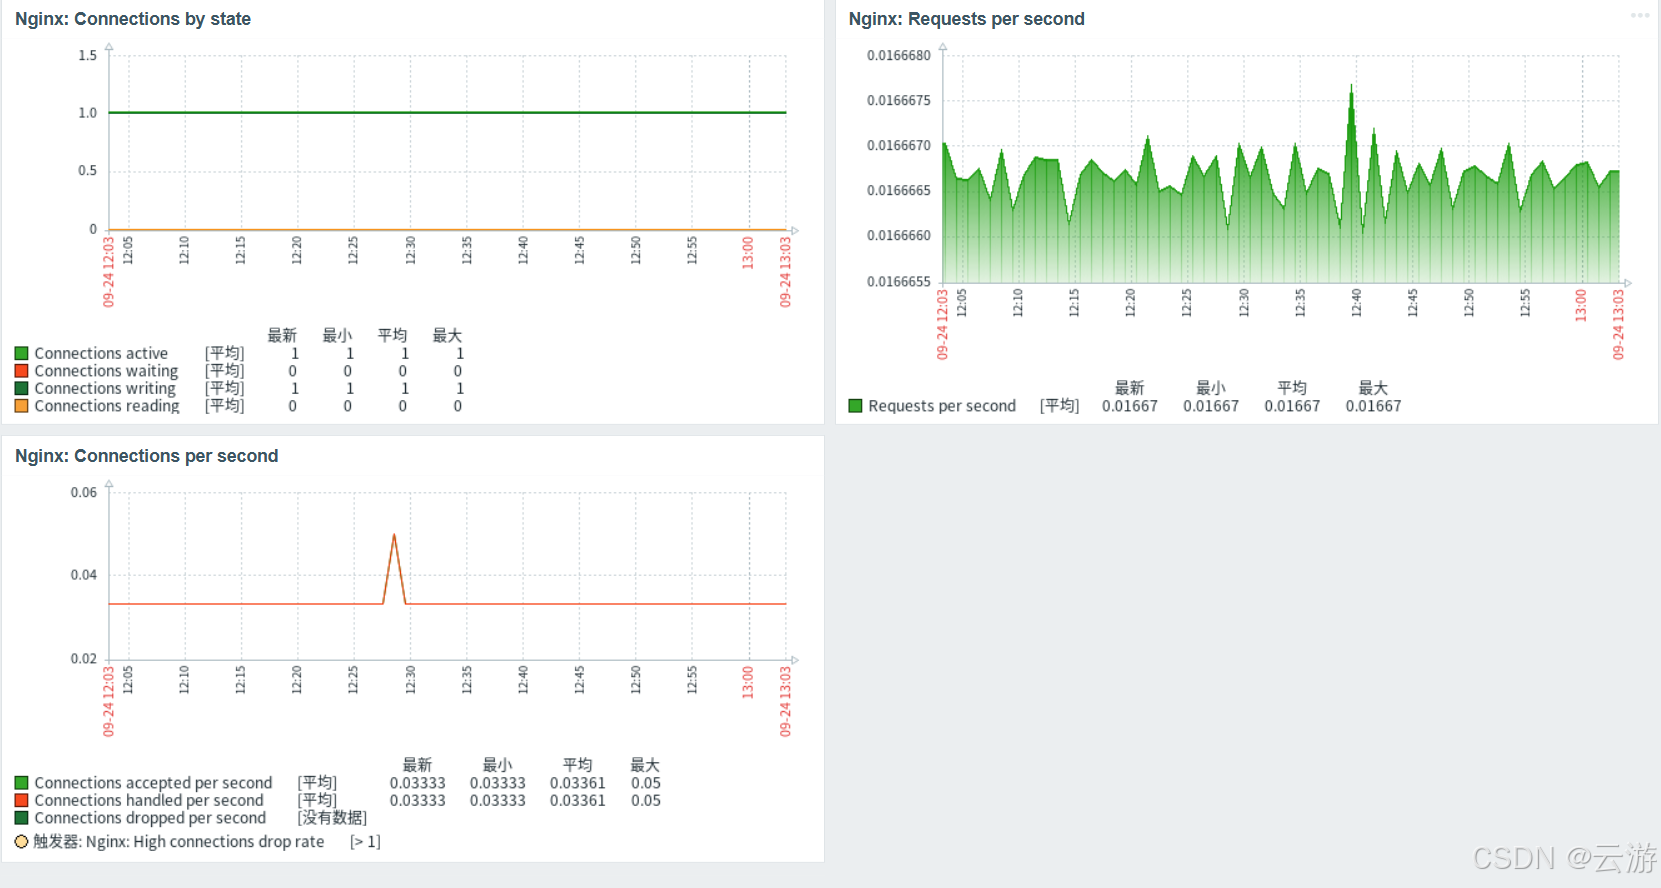The image size is (1661, 888).
Task: Click the 1.5 y-axis label in Connections by state
Action: [x=88, y=55]
